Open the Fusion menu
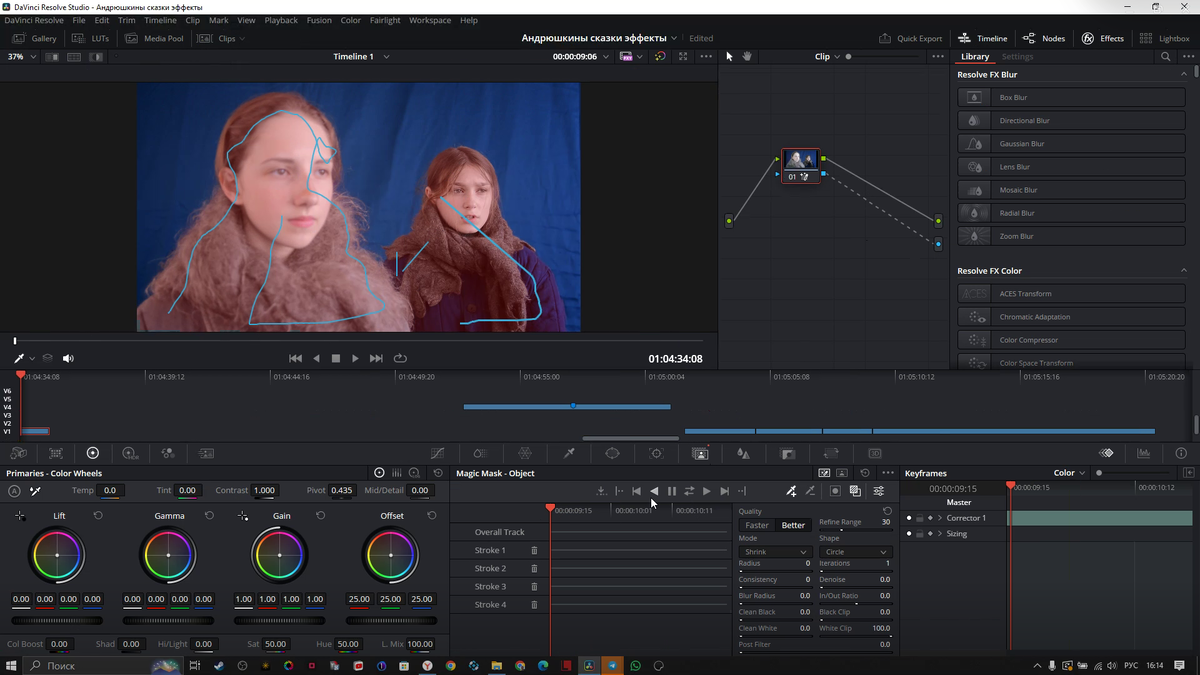Screen dimensions: 1200x675 point(319,20)
